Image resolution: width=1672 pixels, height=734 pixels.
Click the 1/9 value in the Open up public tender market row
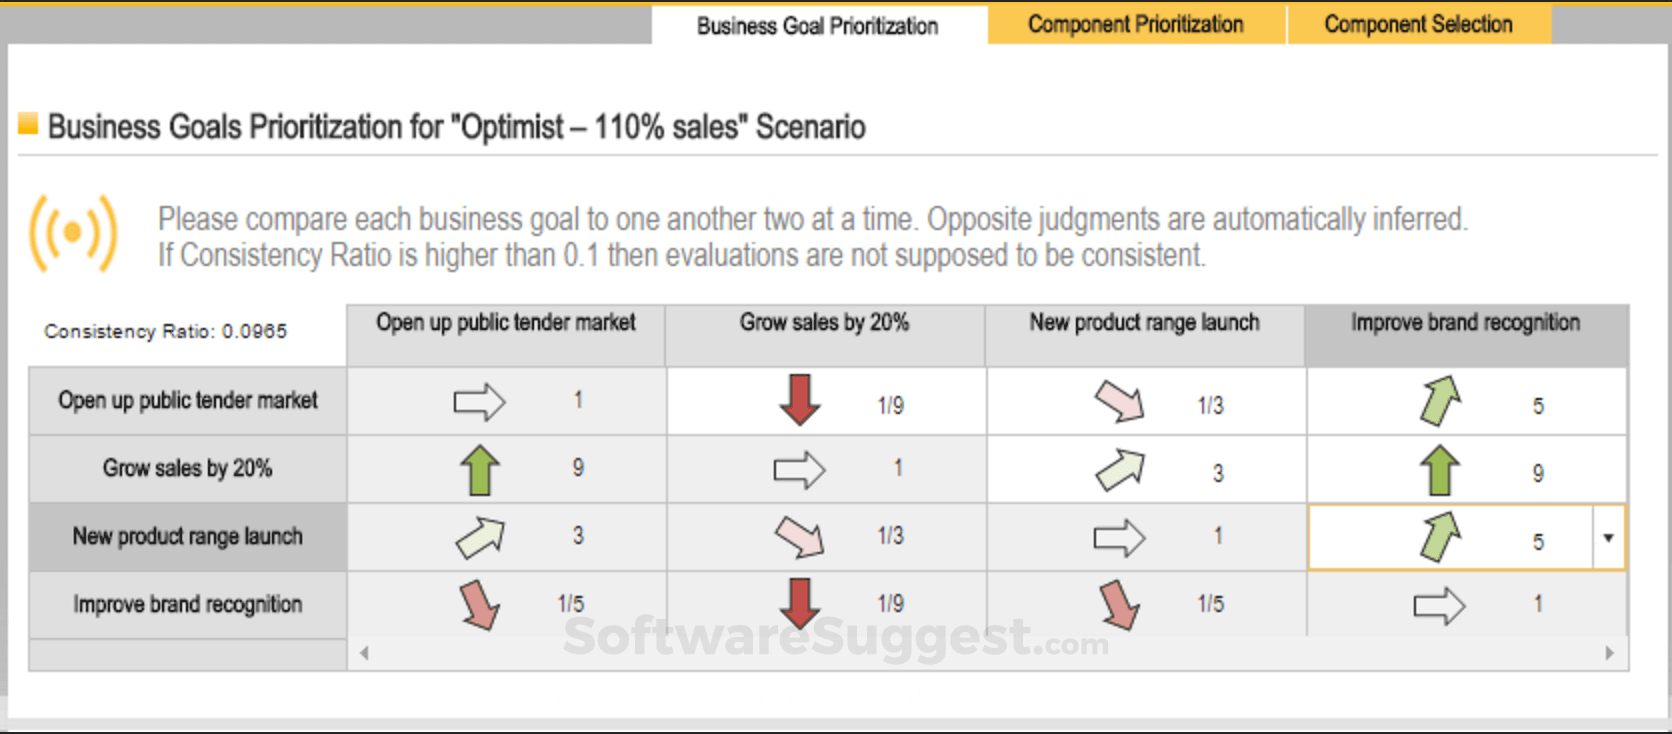click(x=890, y=405)
